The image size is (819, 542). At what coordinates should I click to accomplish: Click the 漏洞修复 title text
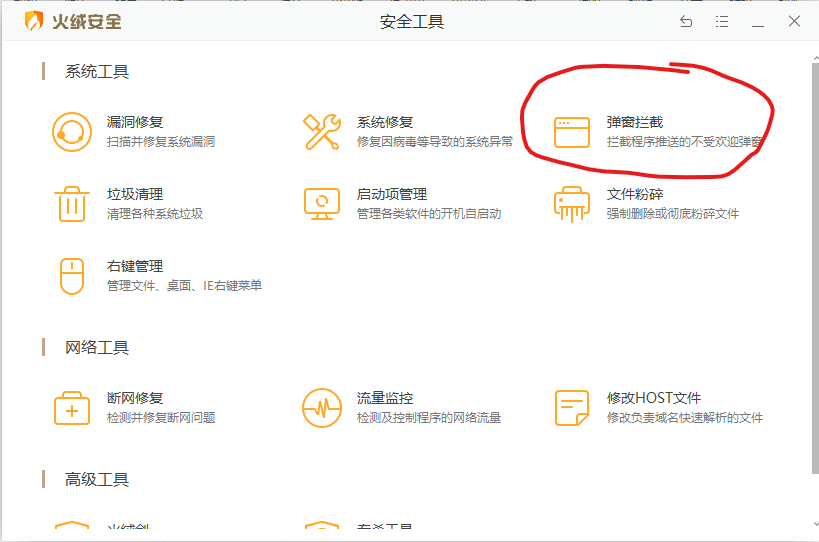coord(135,122)
